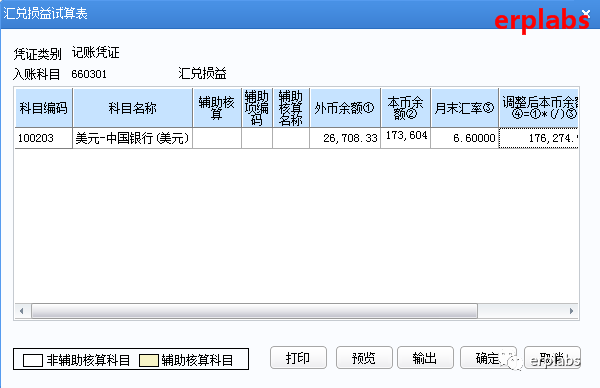Click the 26,708.33 foreign balance cell

click(345, 138)
